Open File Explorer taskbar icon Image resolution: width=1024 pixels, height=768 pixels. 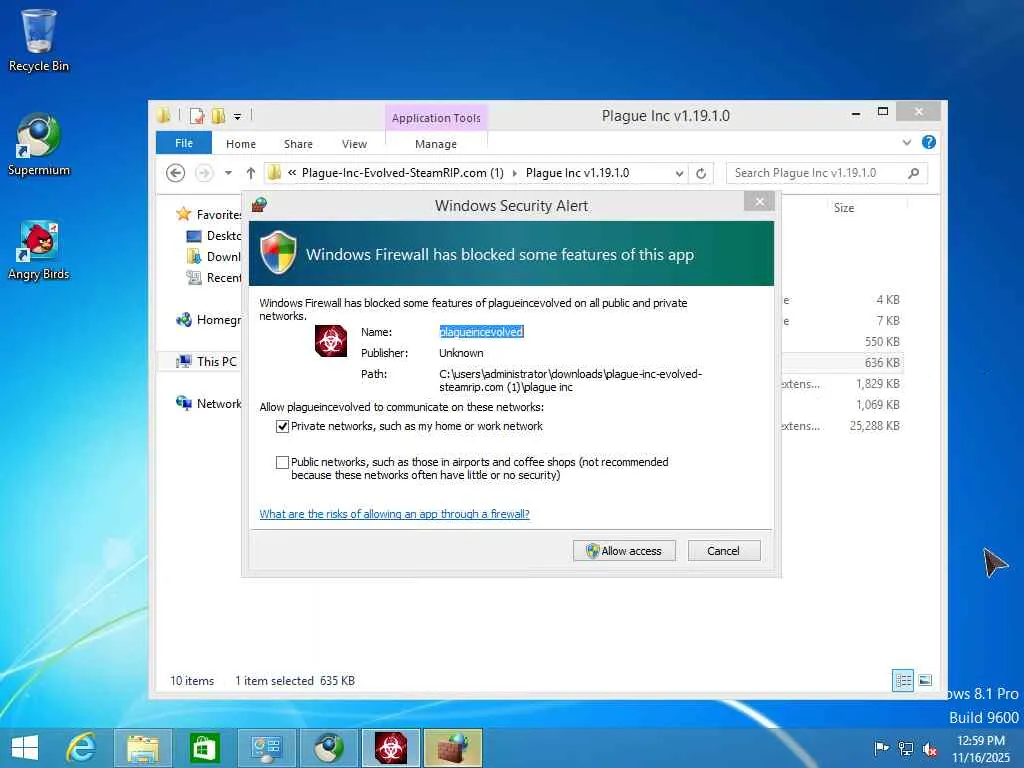tap(143, 748)
